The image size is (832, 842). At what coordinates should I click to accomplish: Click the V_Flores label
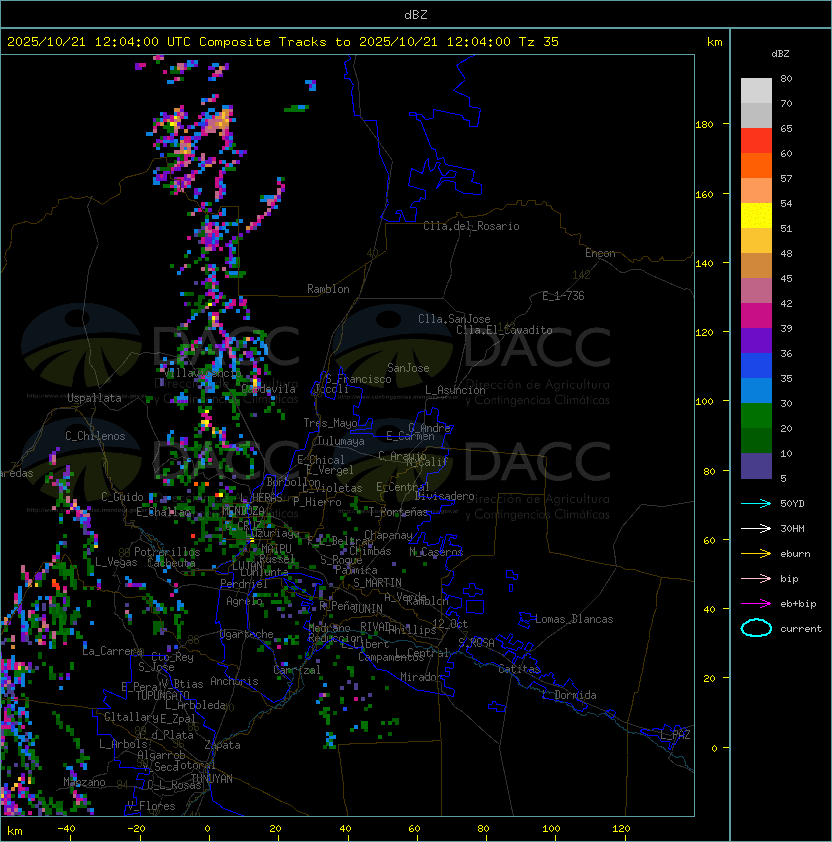pyautogui.click(x=151, y=806)
